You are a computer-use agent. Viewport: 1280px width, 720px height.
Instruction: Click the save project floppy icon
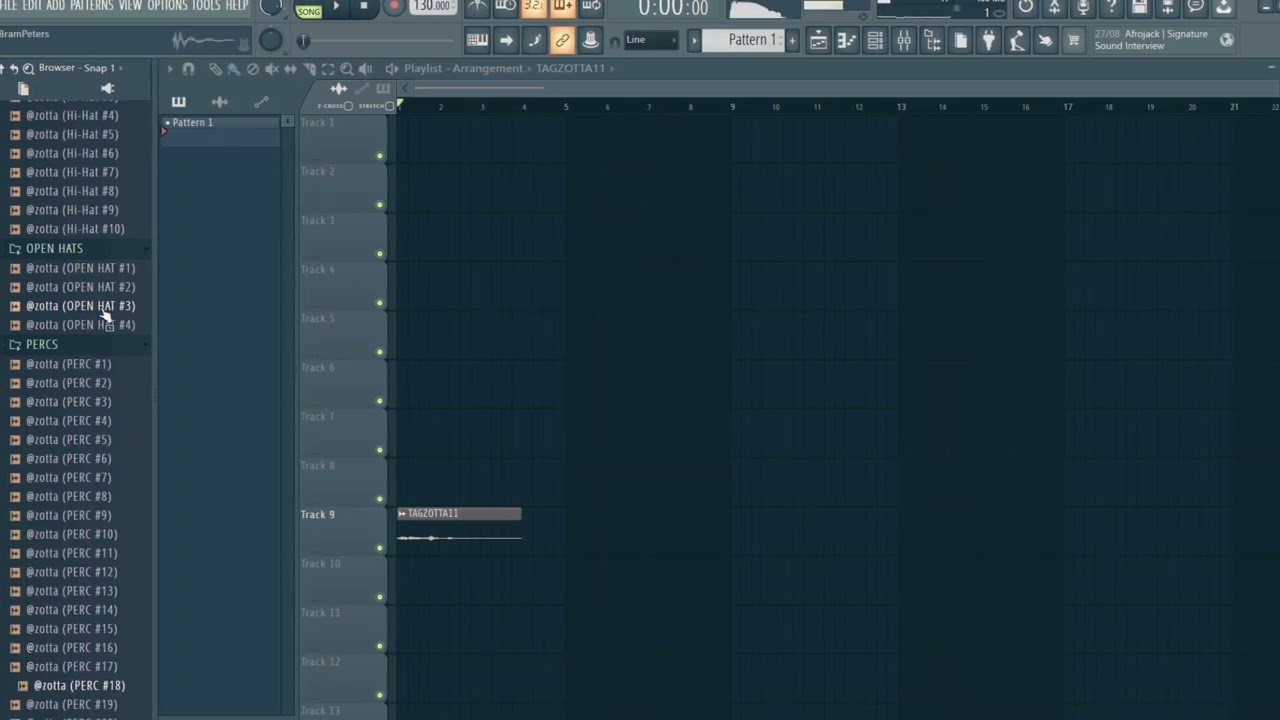click(x=1139, y=7)
